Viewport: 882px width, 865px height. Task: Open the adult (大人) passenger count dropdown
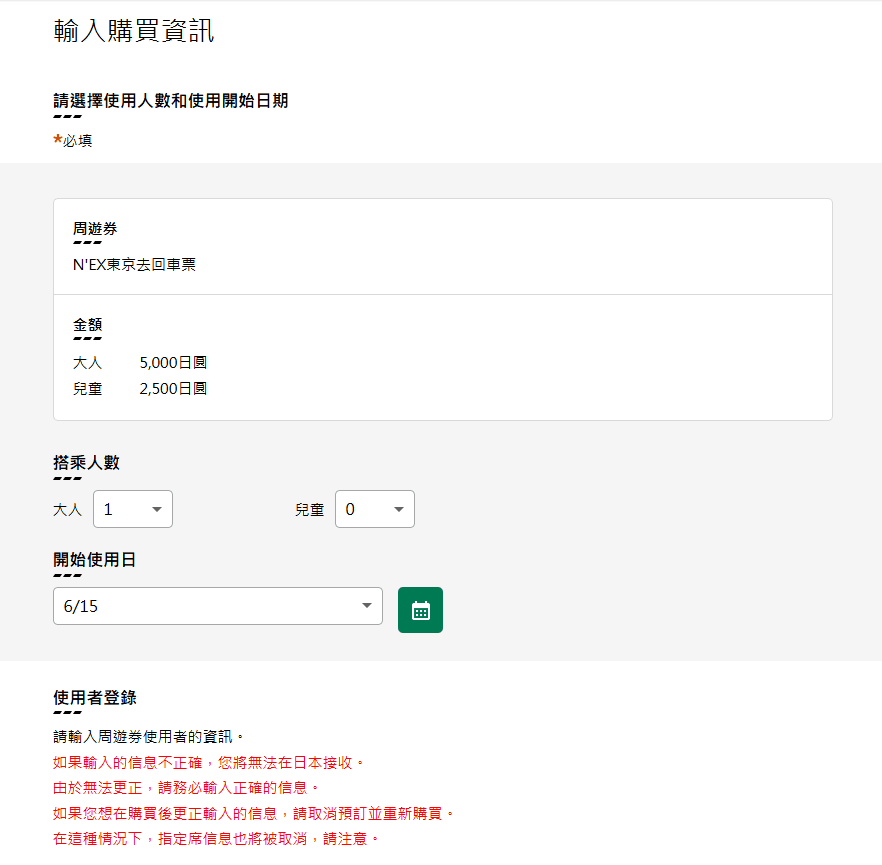click(x=133, y=509)
